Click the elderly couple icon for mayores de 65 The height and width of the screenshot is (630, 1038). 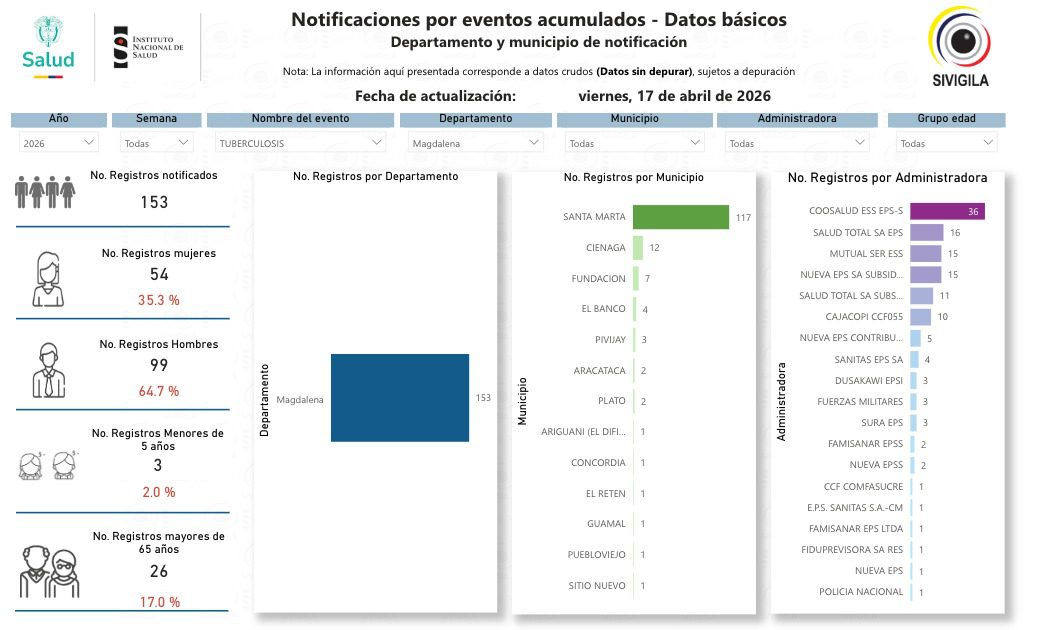pos(48,570)
